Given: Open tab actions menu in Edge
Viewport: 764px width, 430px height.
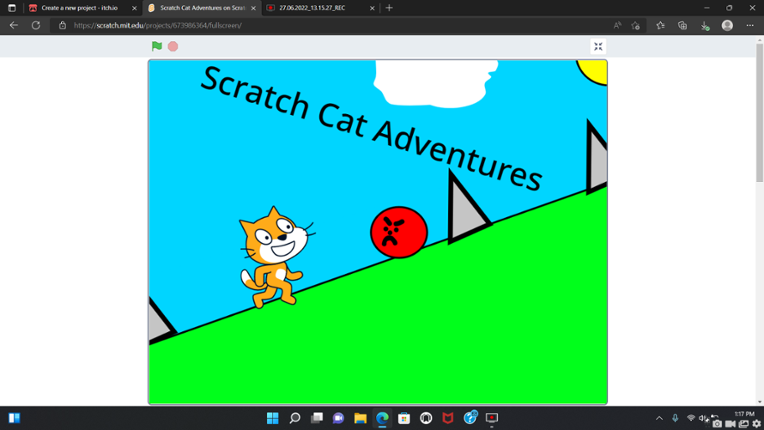Looking at the screenshot, I should (12, 8).
